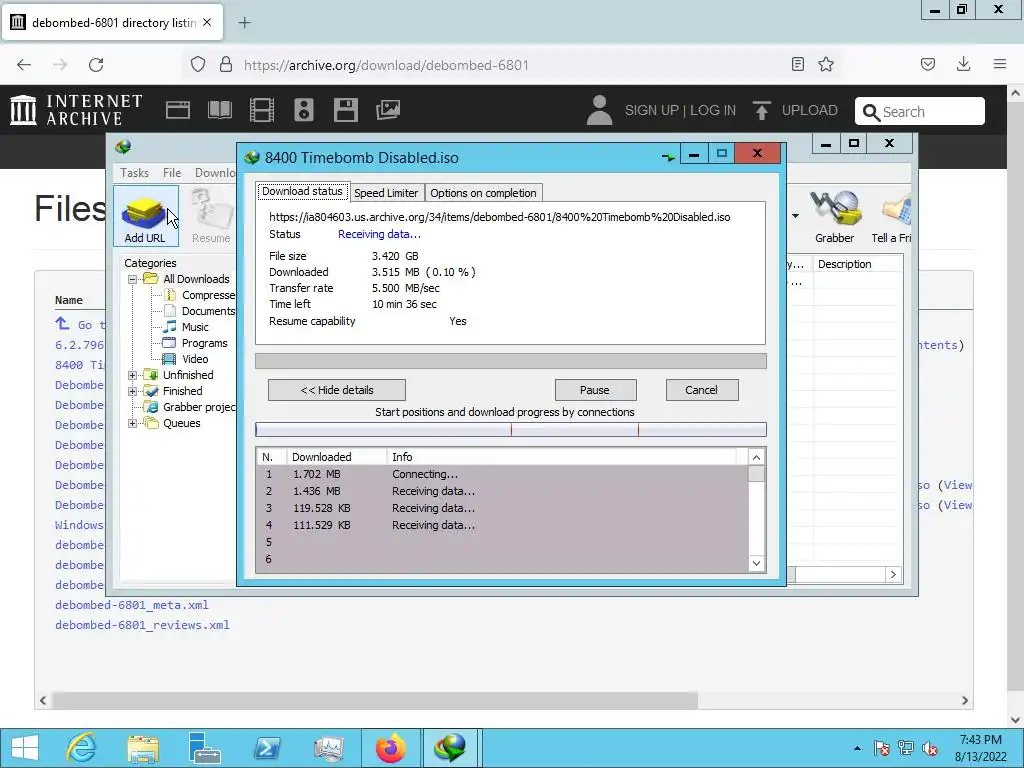Image resolution: width=1024 pixels, height=768 pixels.
Task: Click the Tell a Friend icon
Action: (892, 216)
